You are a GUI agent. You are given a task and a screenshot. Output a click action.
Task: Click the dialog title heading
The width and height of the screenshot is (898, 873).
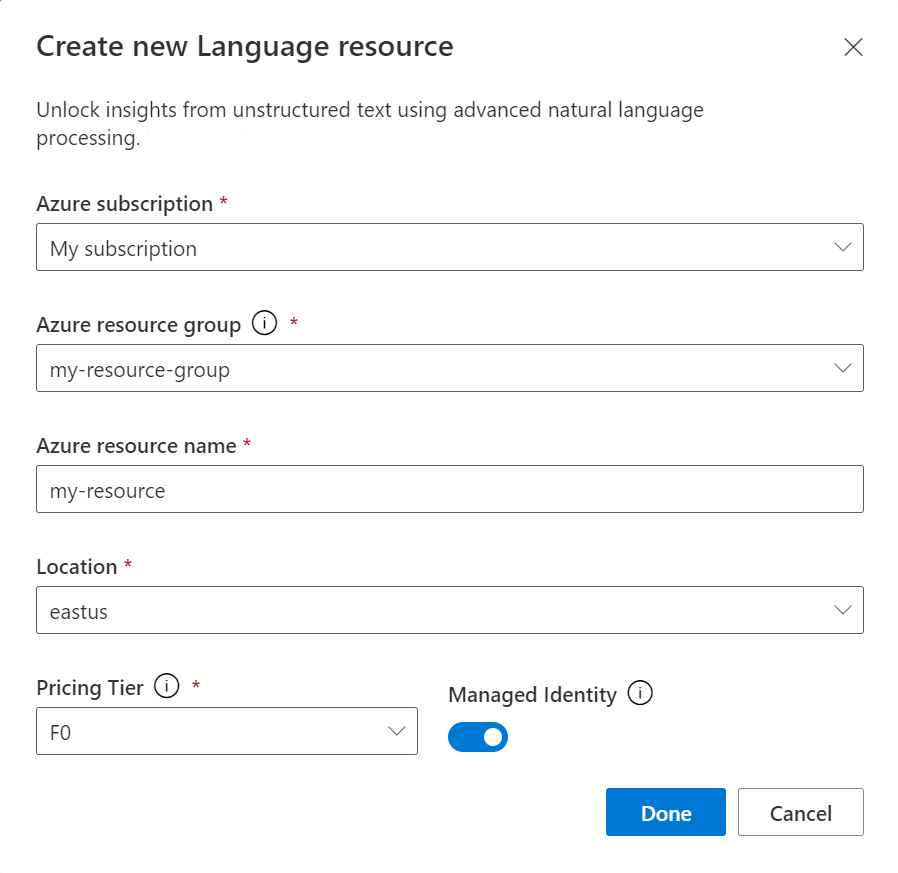click(245, 46)
